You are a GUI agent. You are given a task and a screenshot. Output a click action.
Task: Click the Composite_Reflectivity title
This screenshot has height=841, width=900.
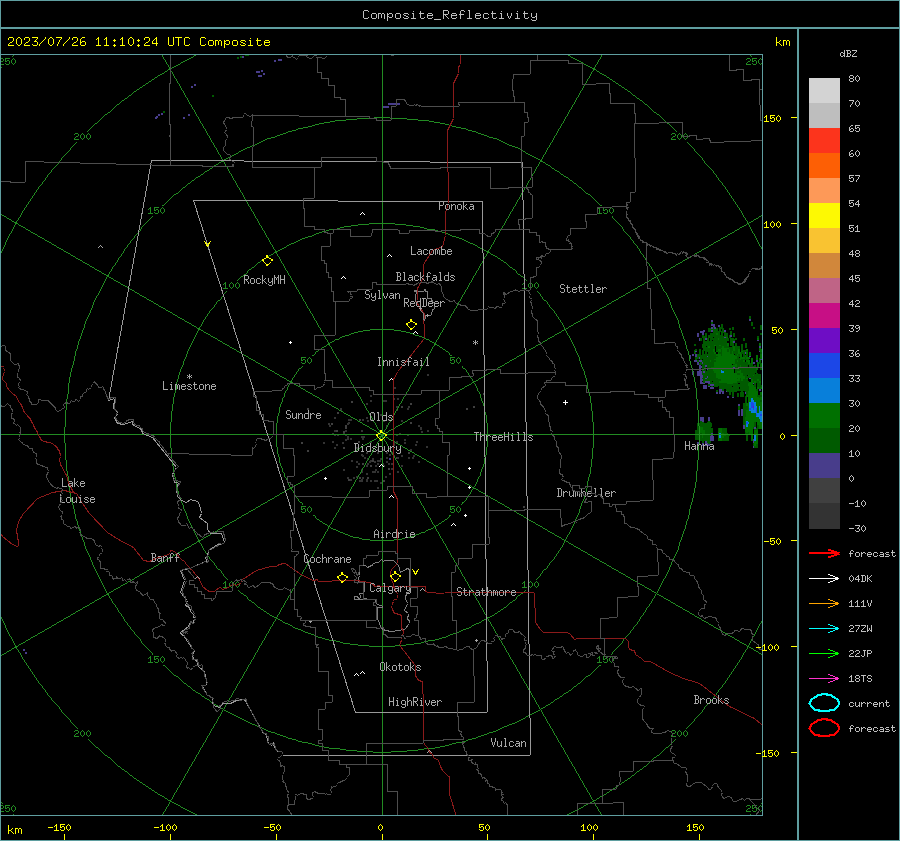pyautogui.click(x=450, y=15)
